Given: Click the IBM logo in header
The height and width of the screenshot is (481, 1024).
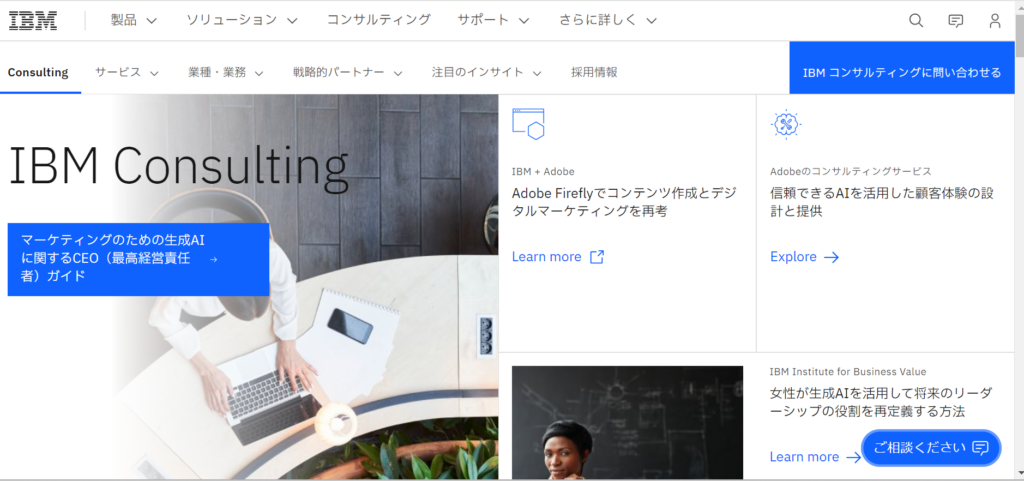Looking at the screenshot, I should click(33, 21).
